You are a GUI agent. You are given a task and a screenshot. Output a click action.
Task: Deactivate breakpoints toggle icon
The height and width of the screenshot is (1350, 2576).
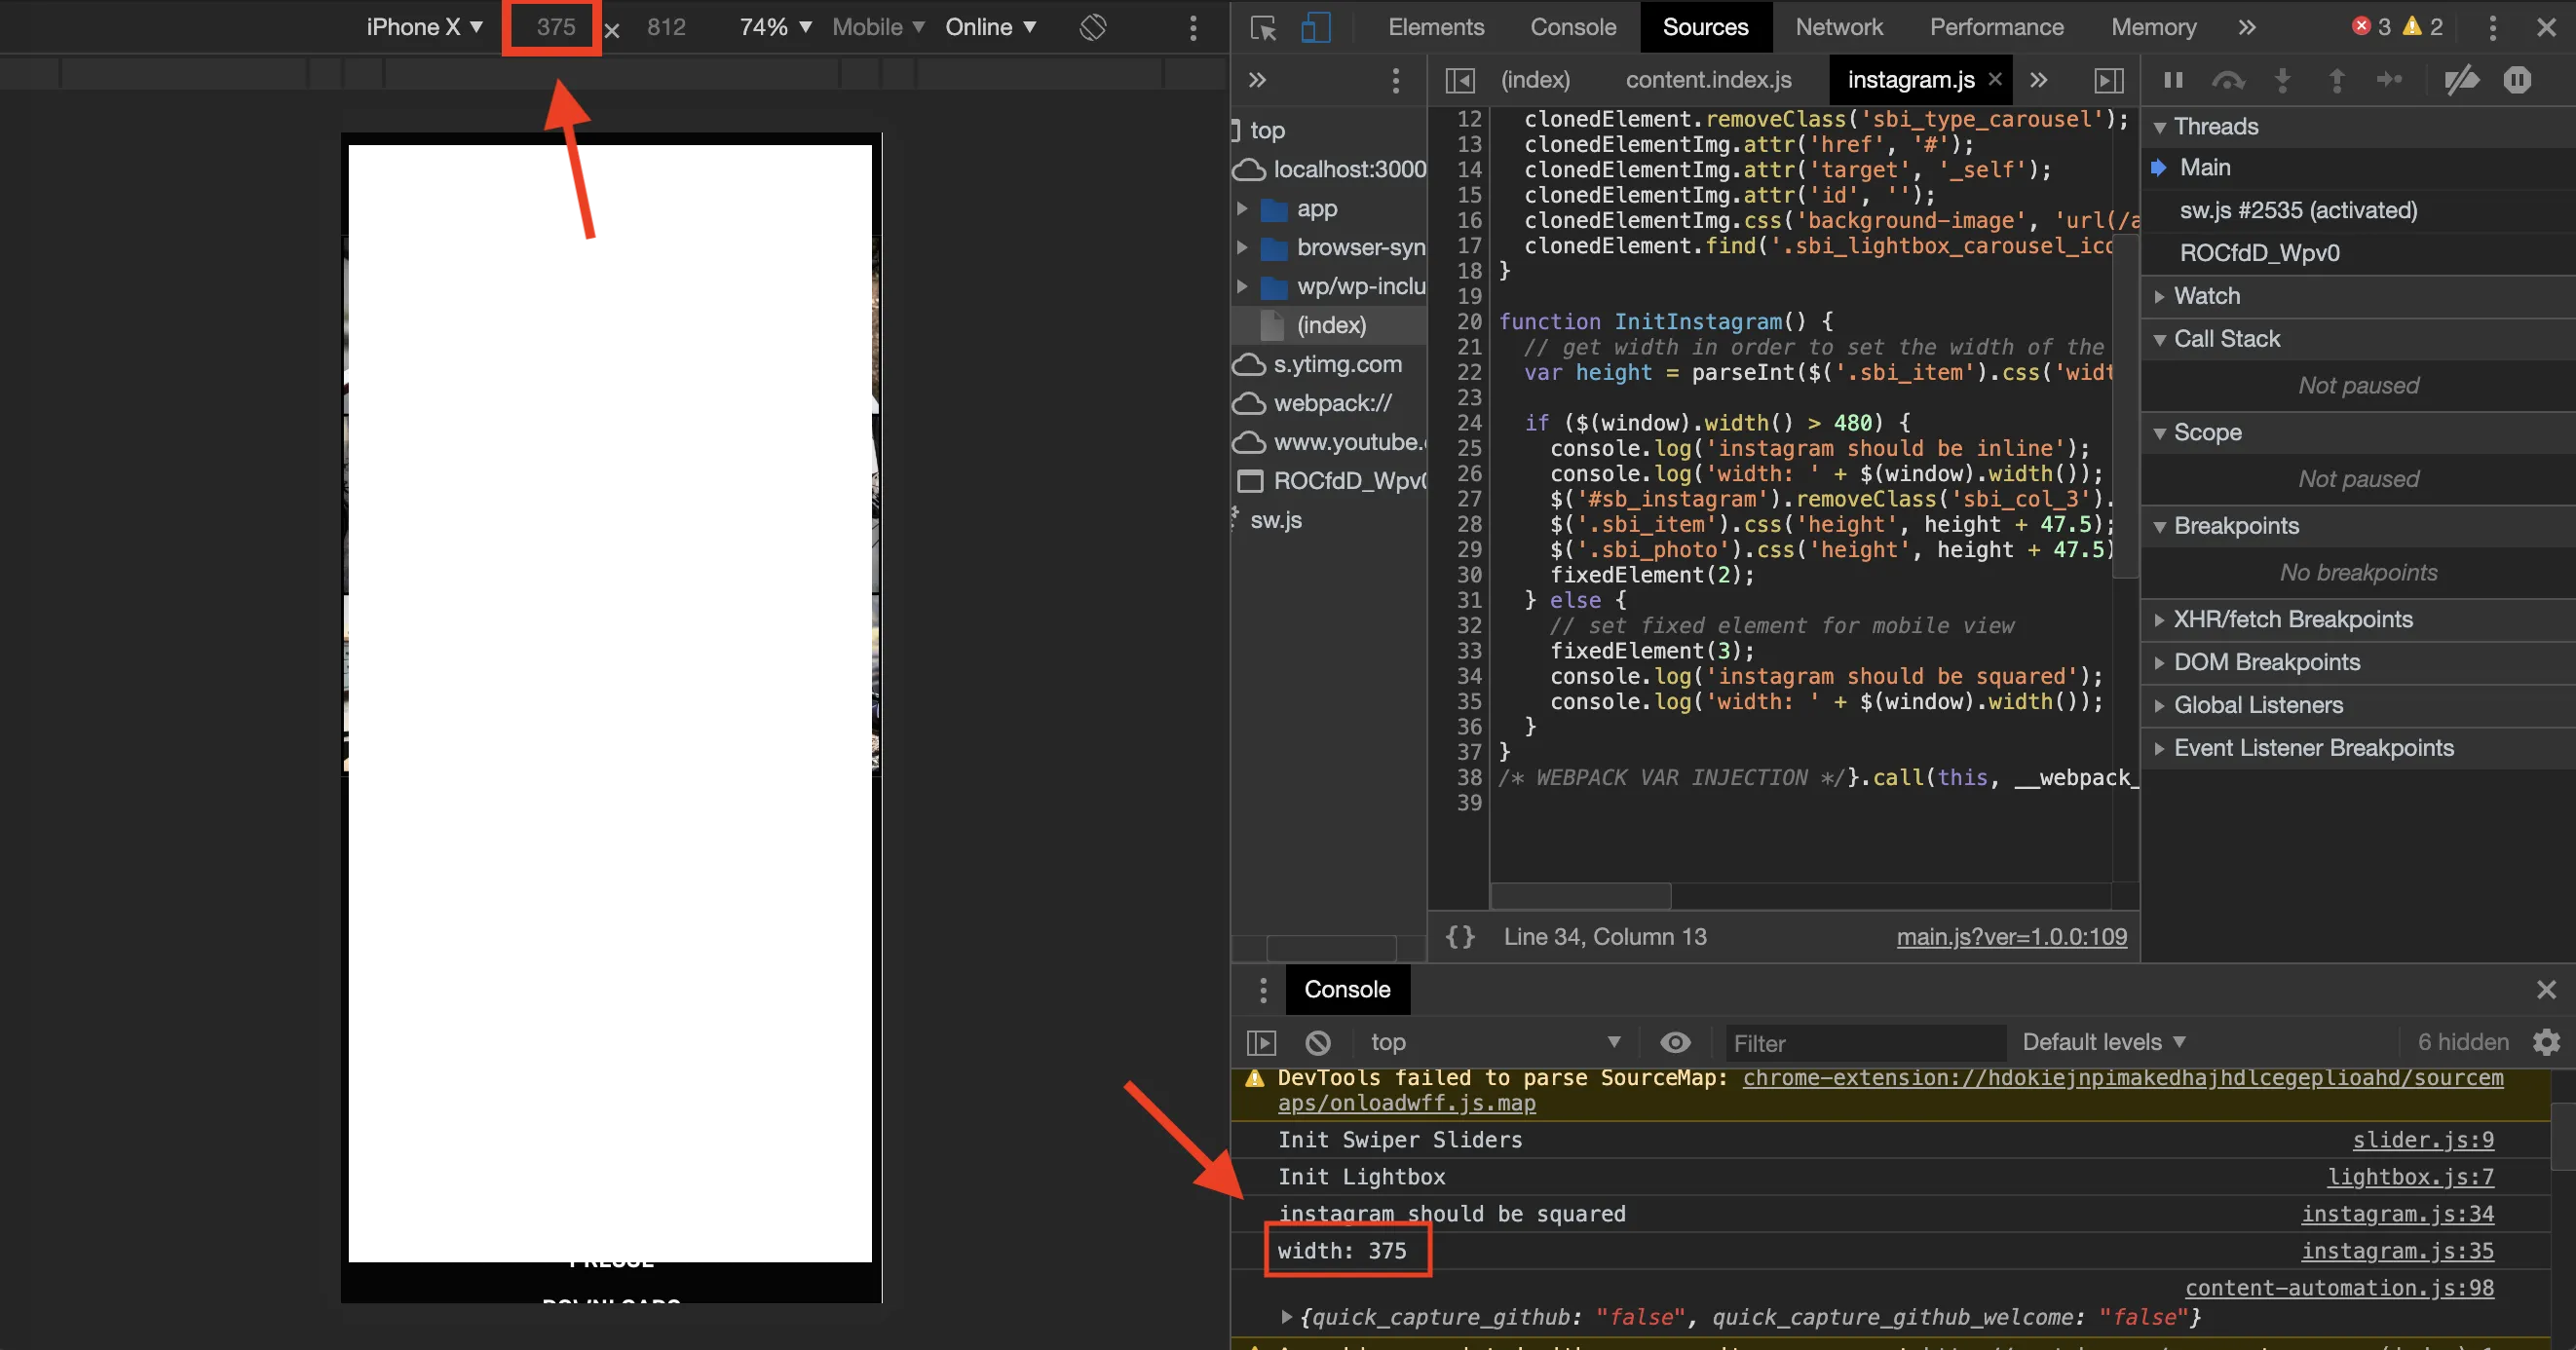2461,80
